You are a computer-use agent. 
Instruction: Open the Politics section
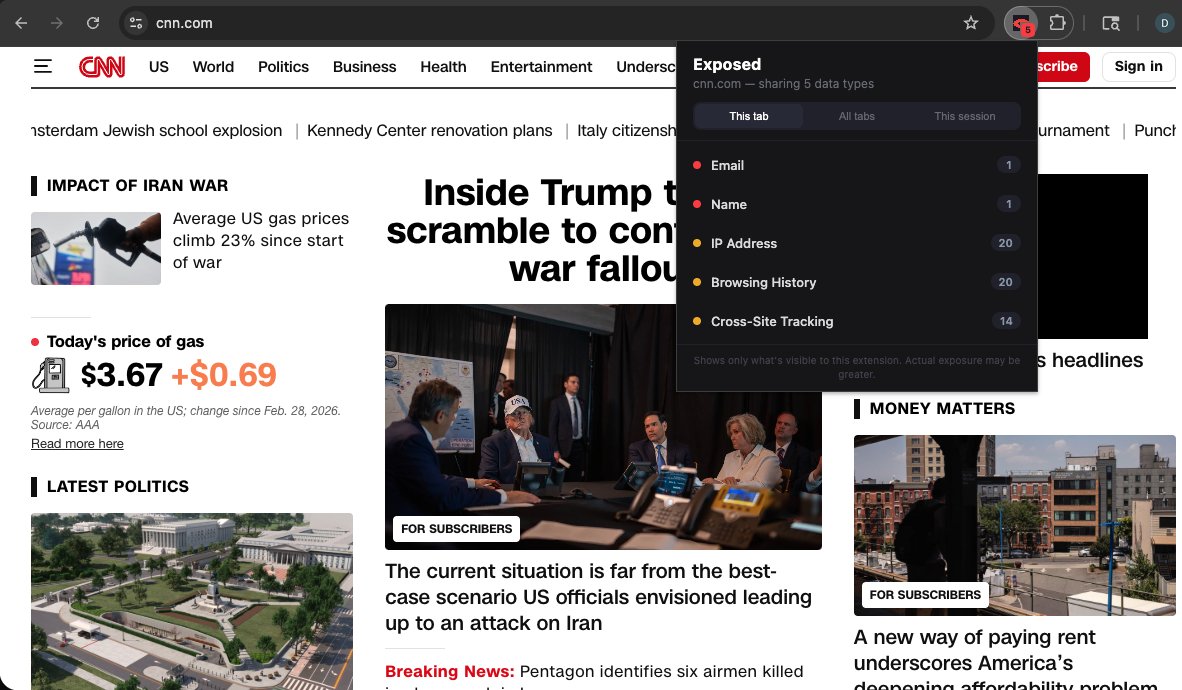pos(283,66)
